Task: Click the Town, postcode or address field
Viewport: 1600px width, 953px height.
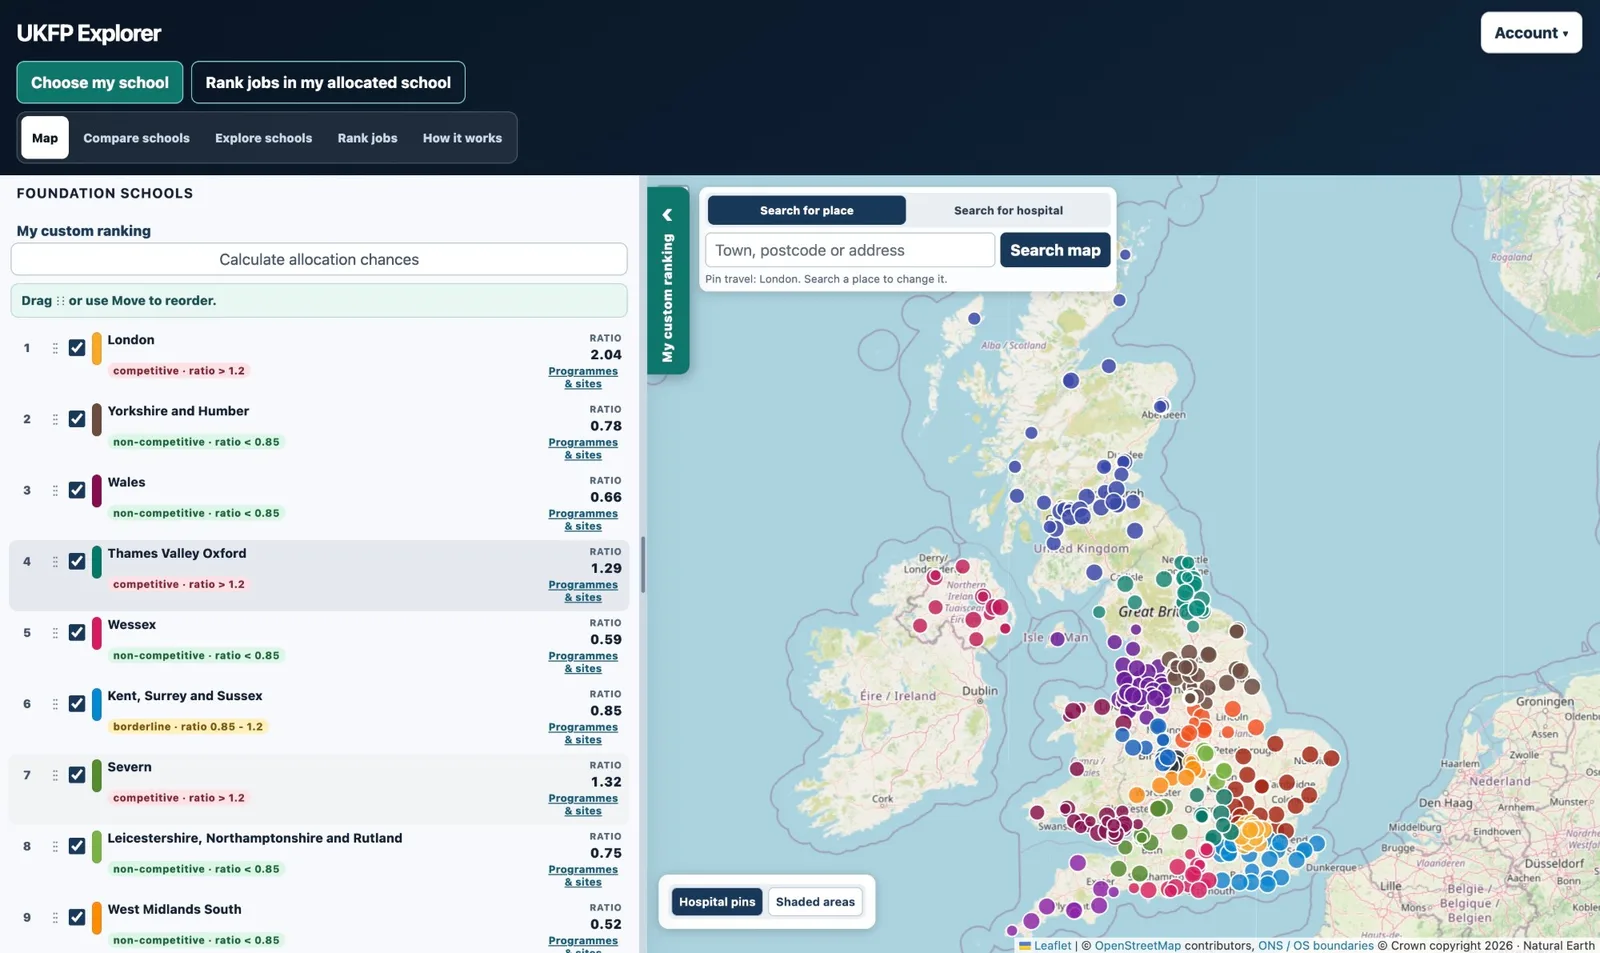Action: (850, 250)
